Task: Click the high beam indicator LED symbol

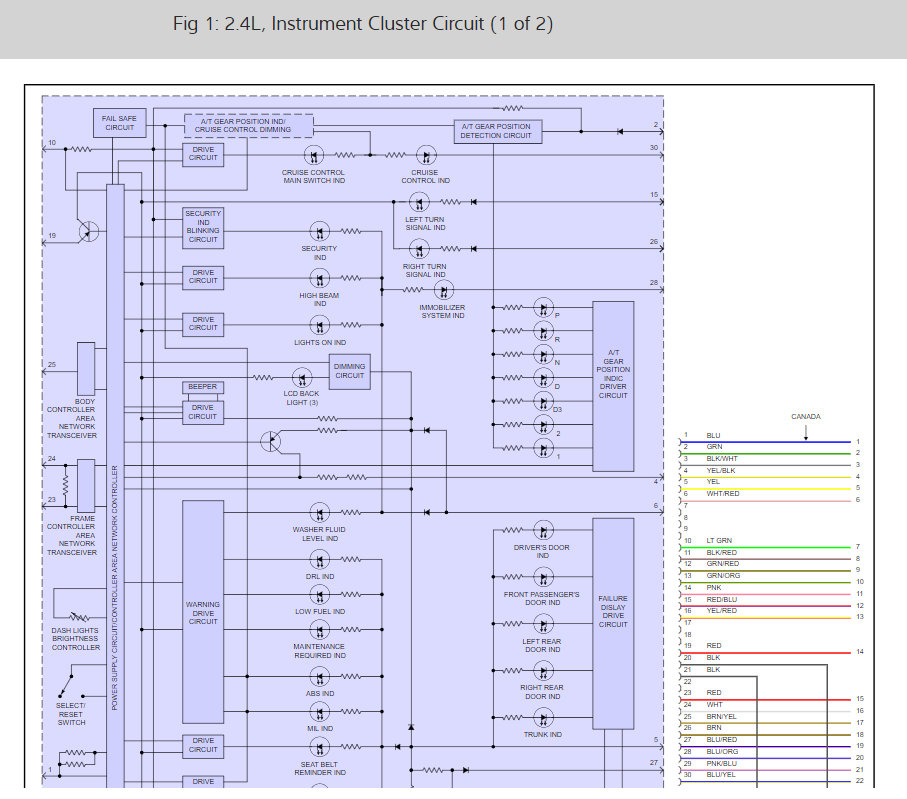Action: 319,280
